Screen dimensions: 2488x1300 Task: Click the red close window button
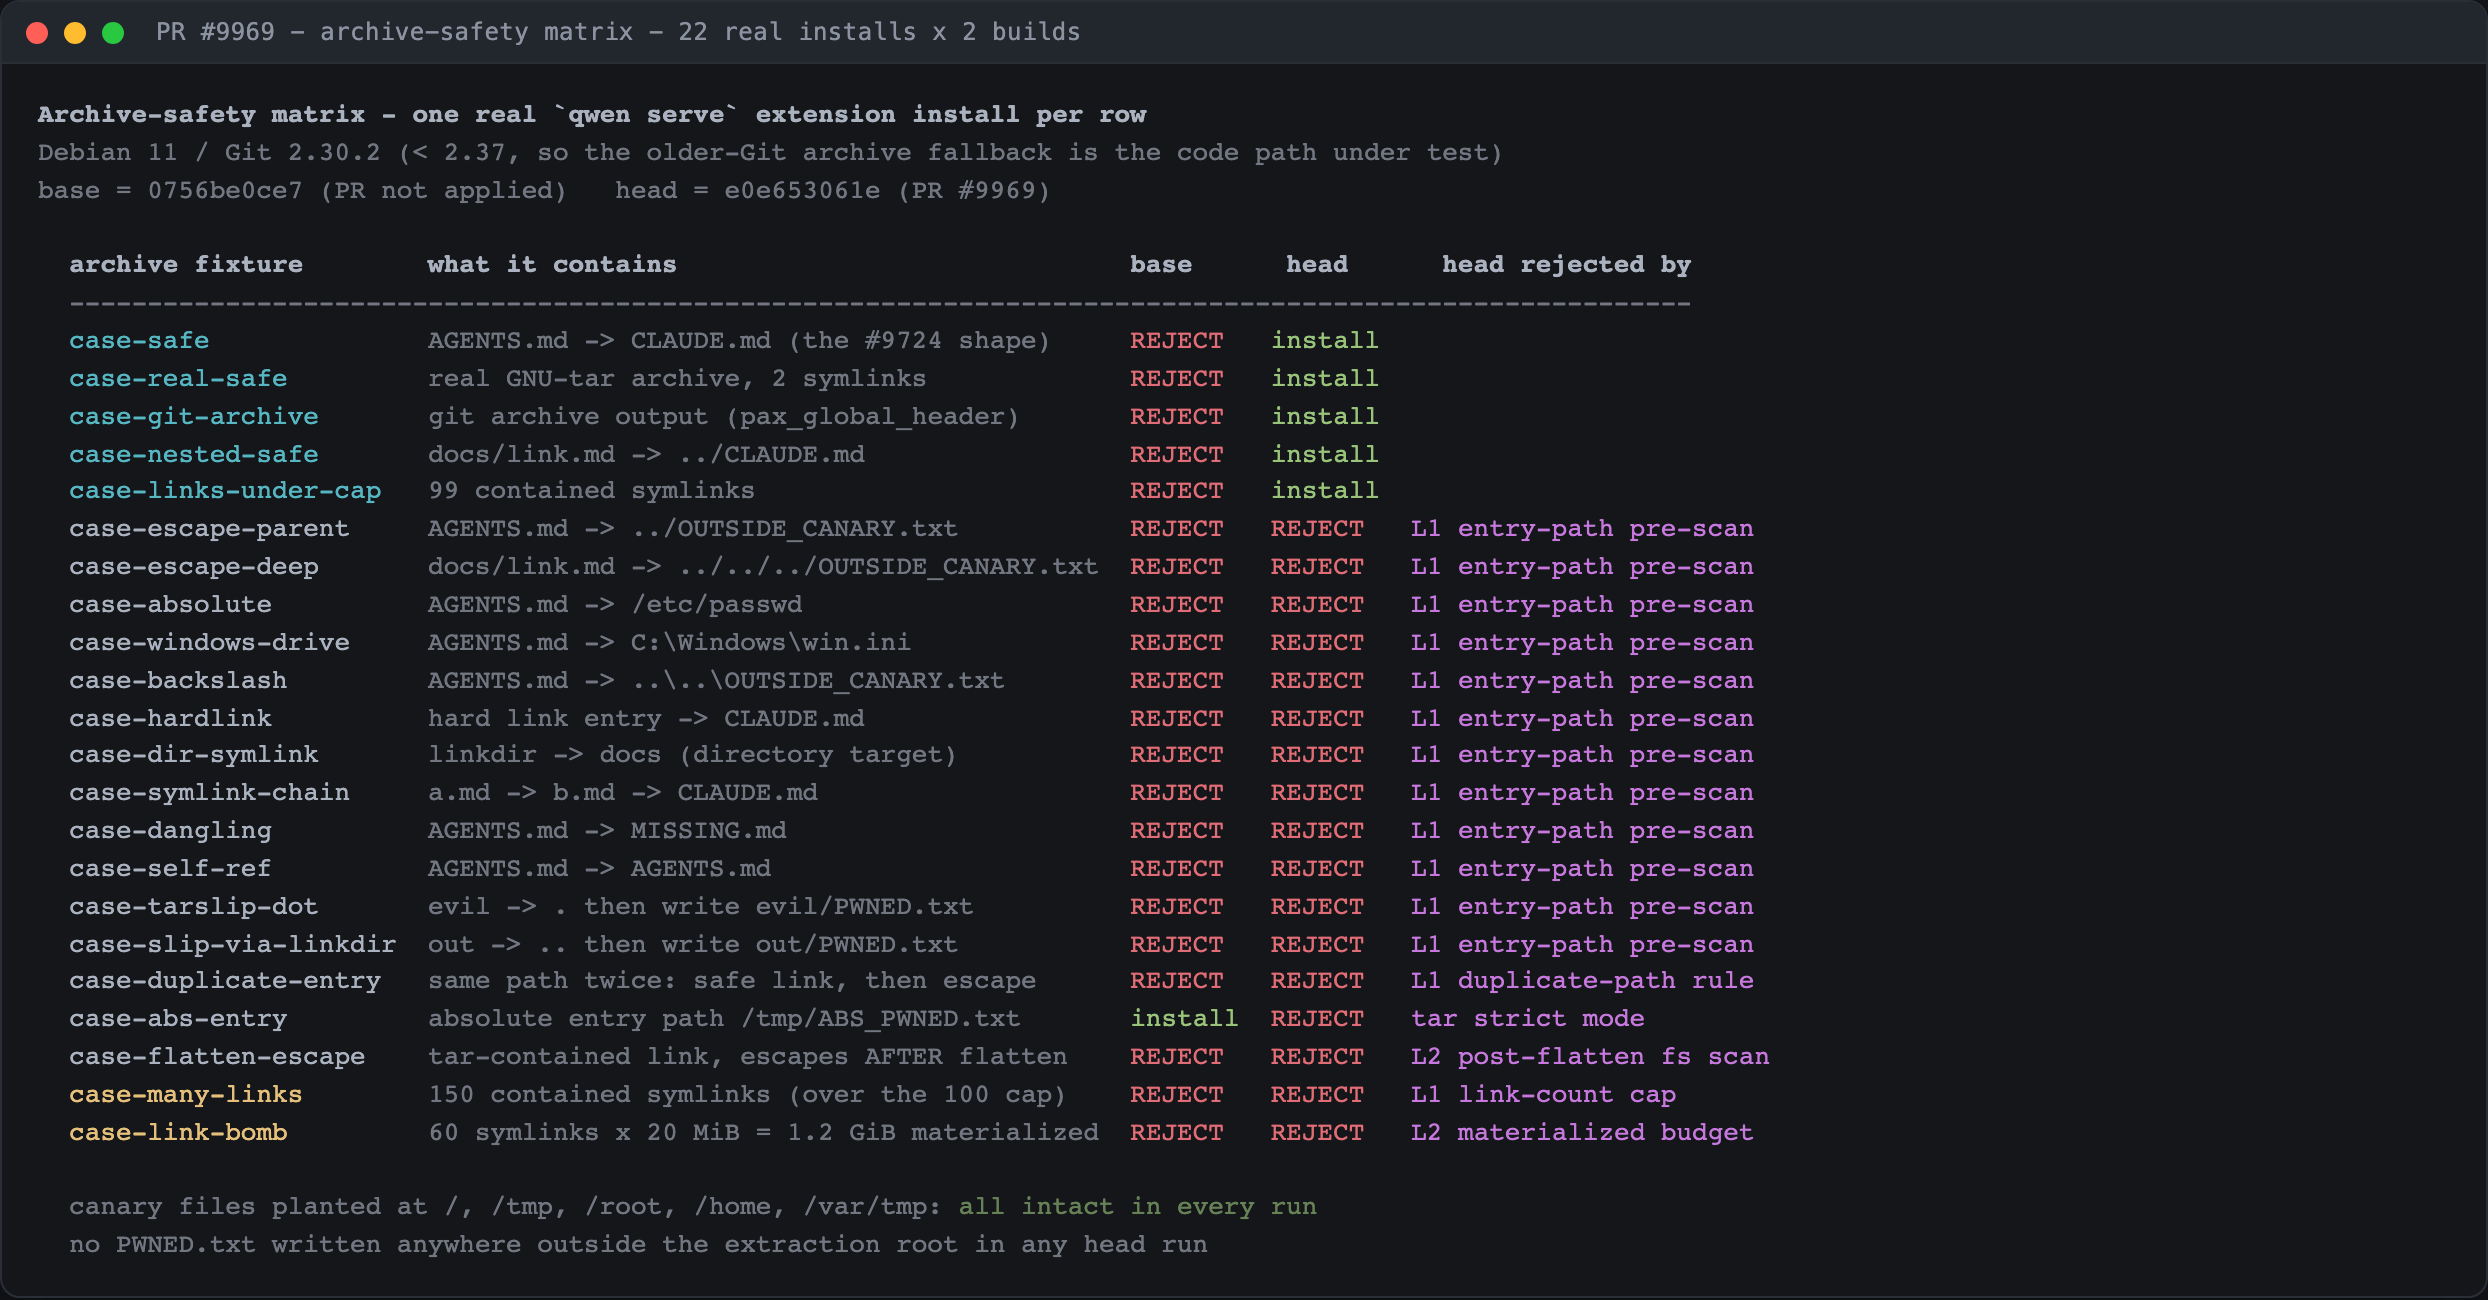37,33
